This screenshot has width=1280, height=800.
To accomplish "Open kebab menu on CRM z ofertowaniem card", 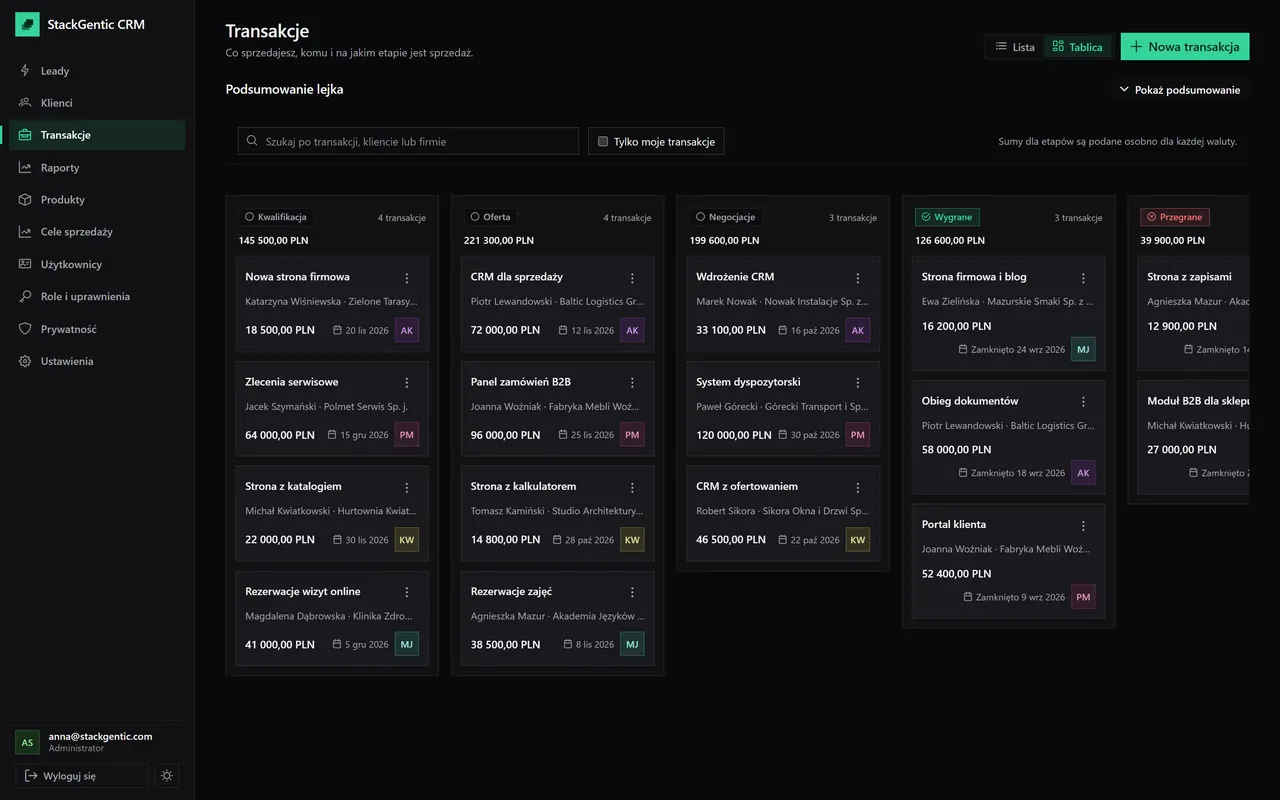I will click(858, 488).
